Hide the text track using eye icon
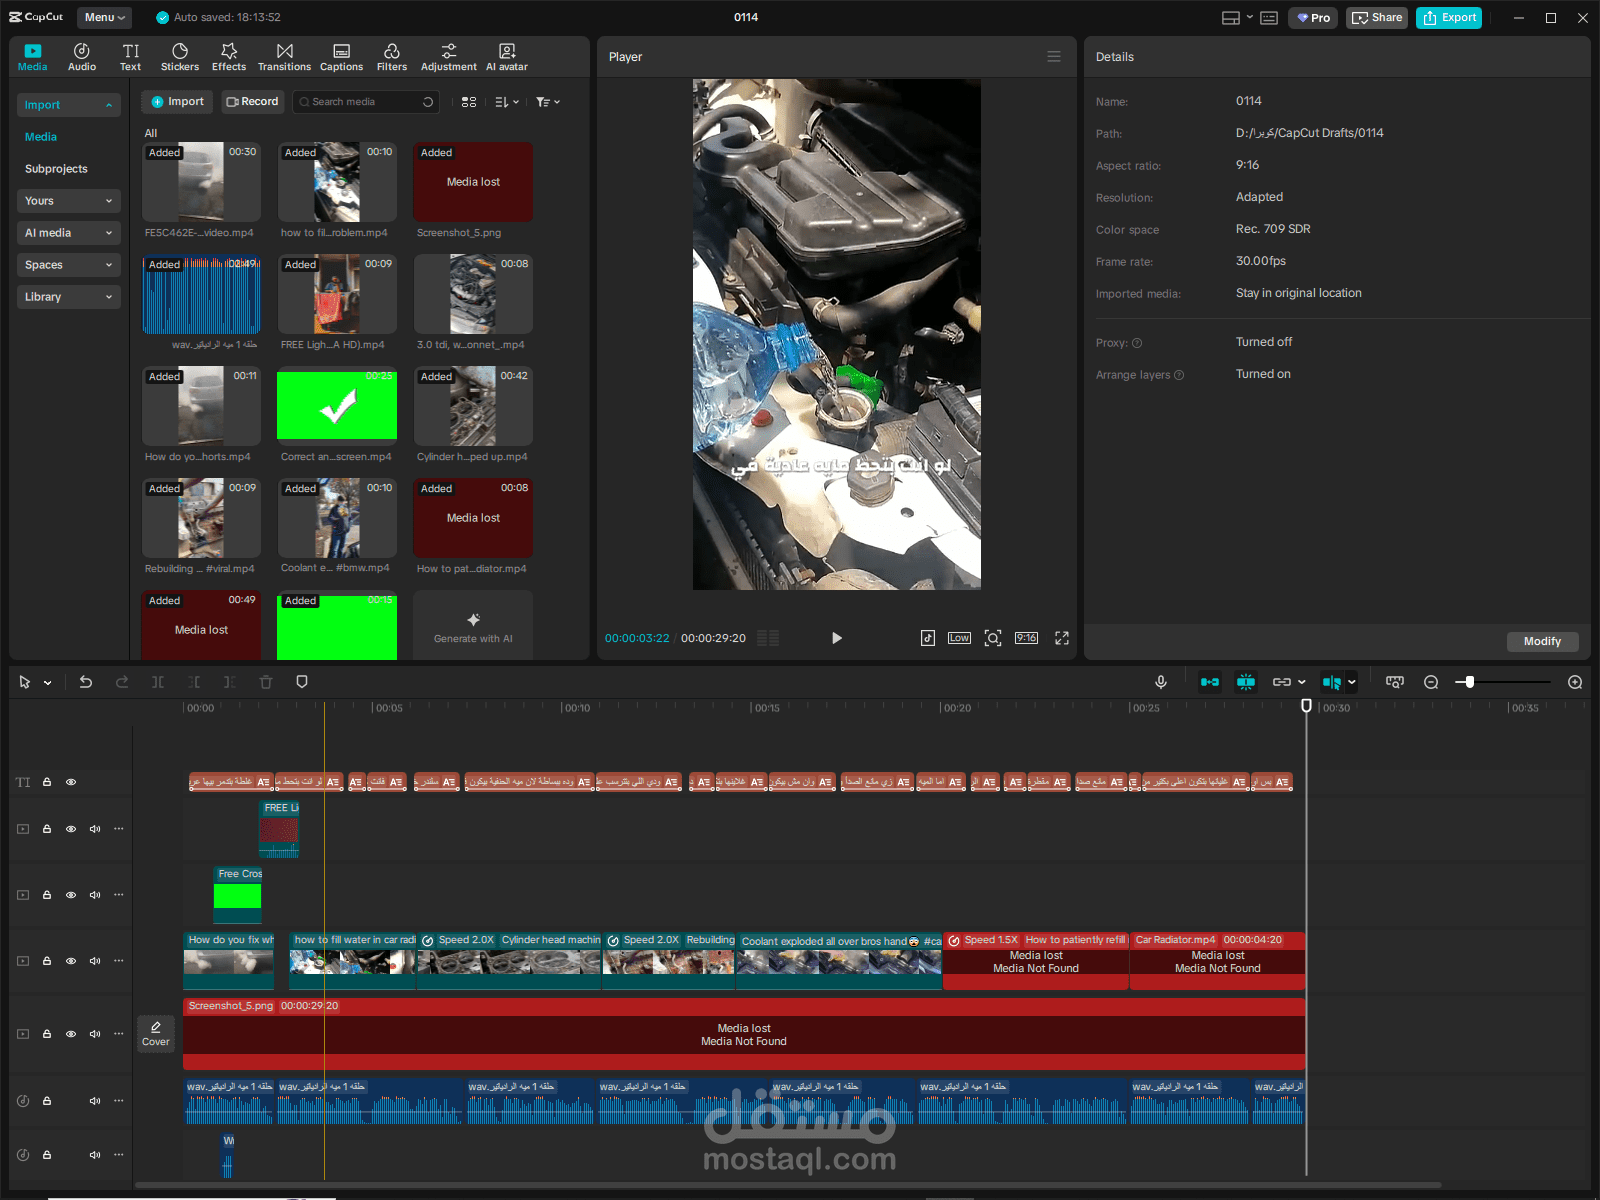Image resolution: width=1600 pixels, height=1200 pixels. [x=71, y=782]
